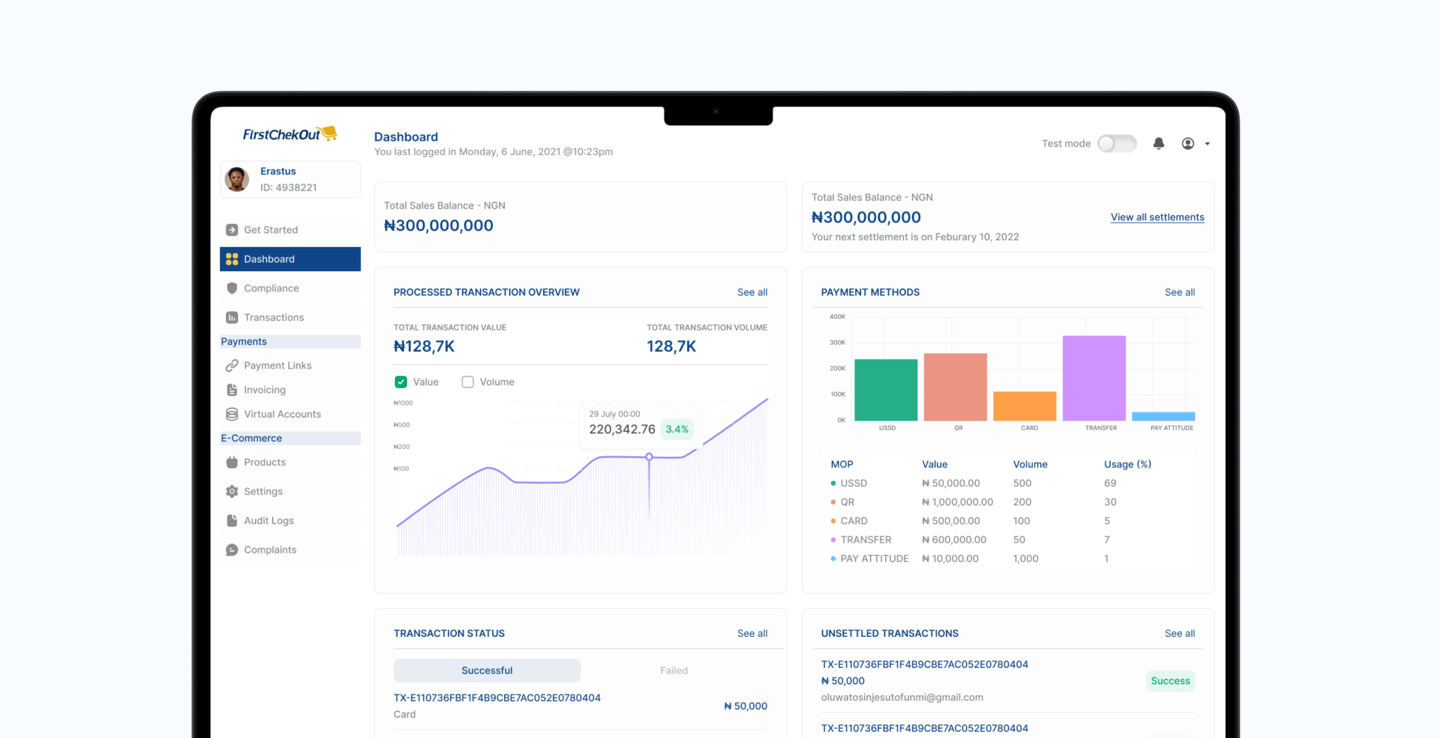Enable the Volume checkbox

(467, 382)
